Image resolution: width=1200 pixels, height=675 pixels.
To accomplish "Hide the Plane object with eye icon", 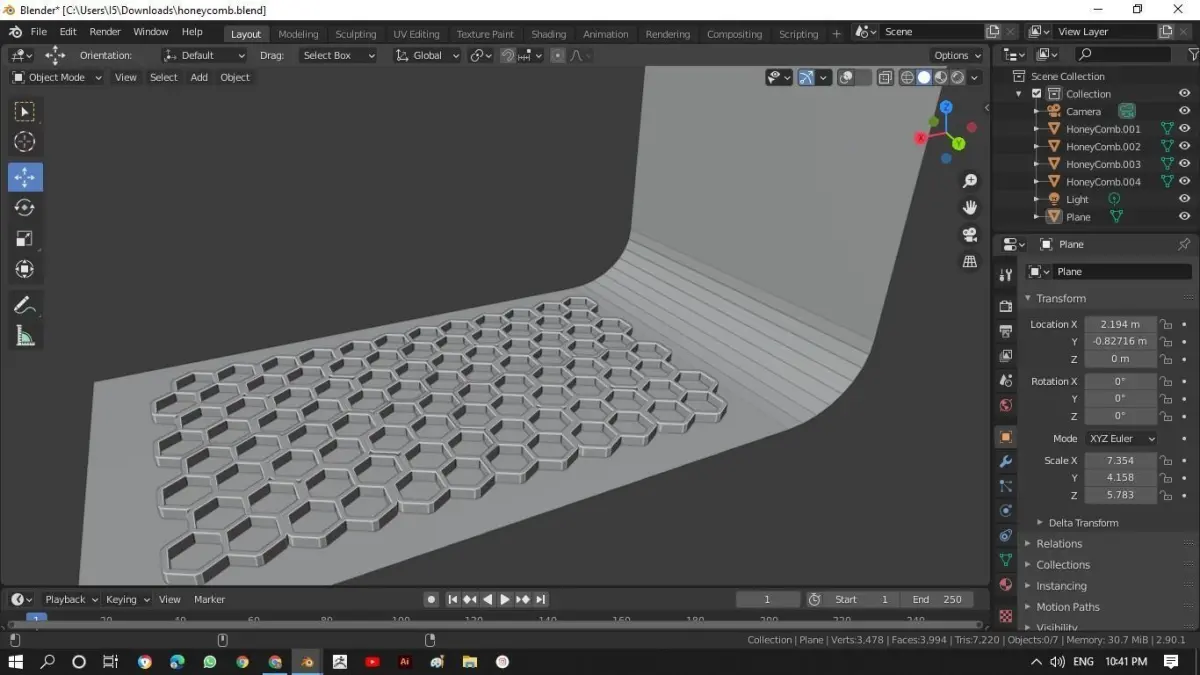I will [x=1184, y=217].
